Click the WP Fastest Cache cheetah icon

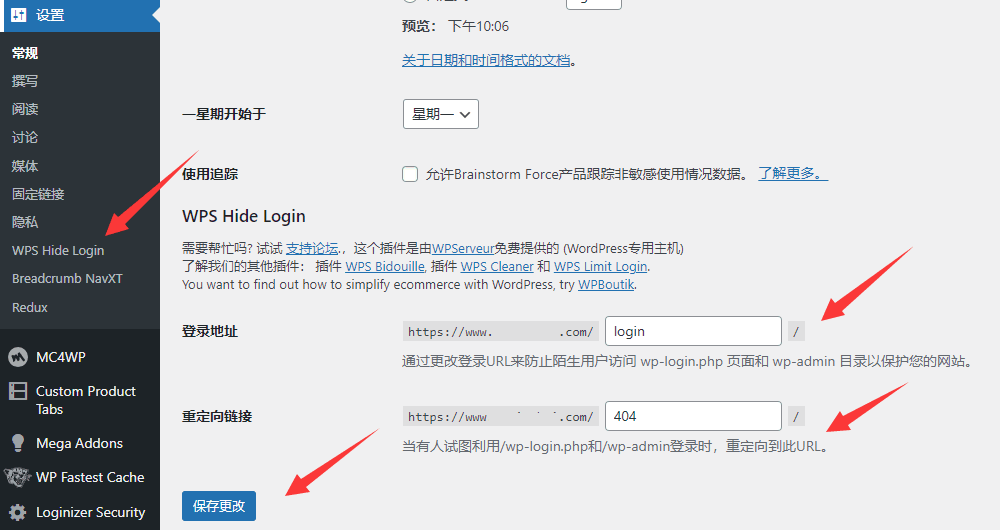[x=17, y=477]
